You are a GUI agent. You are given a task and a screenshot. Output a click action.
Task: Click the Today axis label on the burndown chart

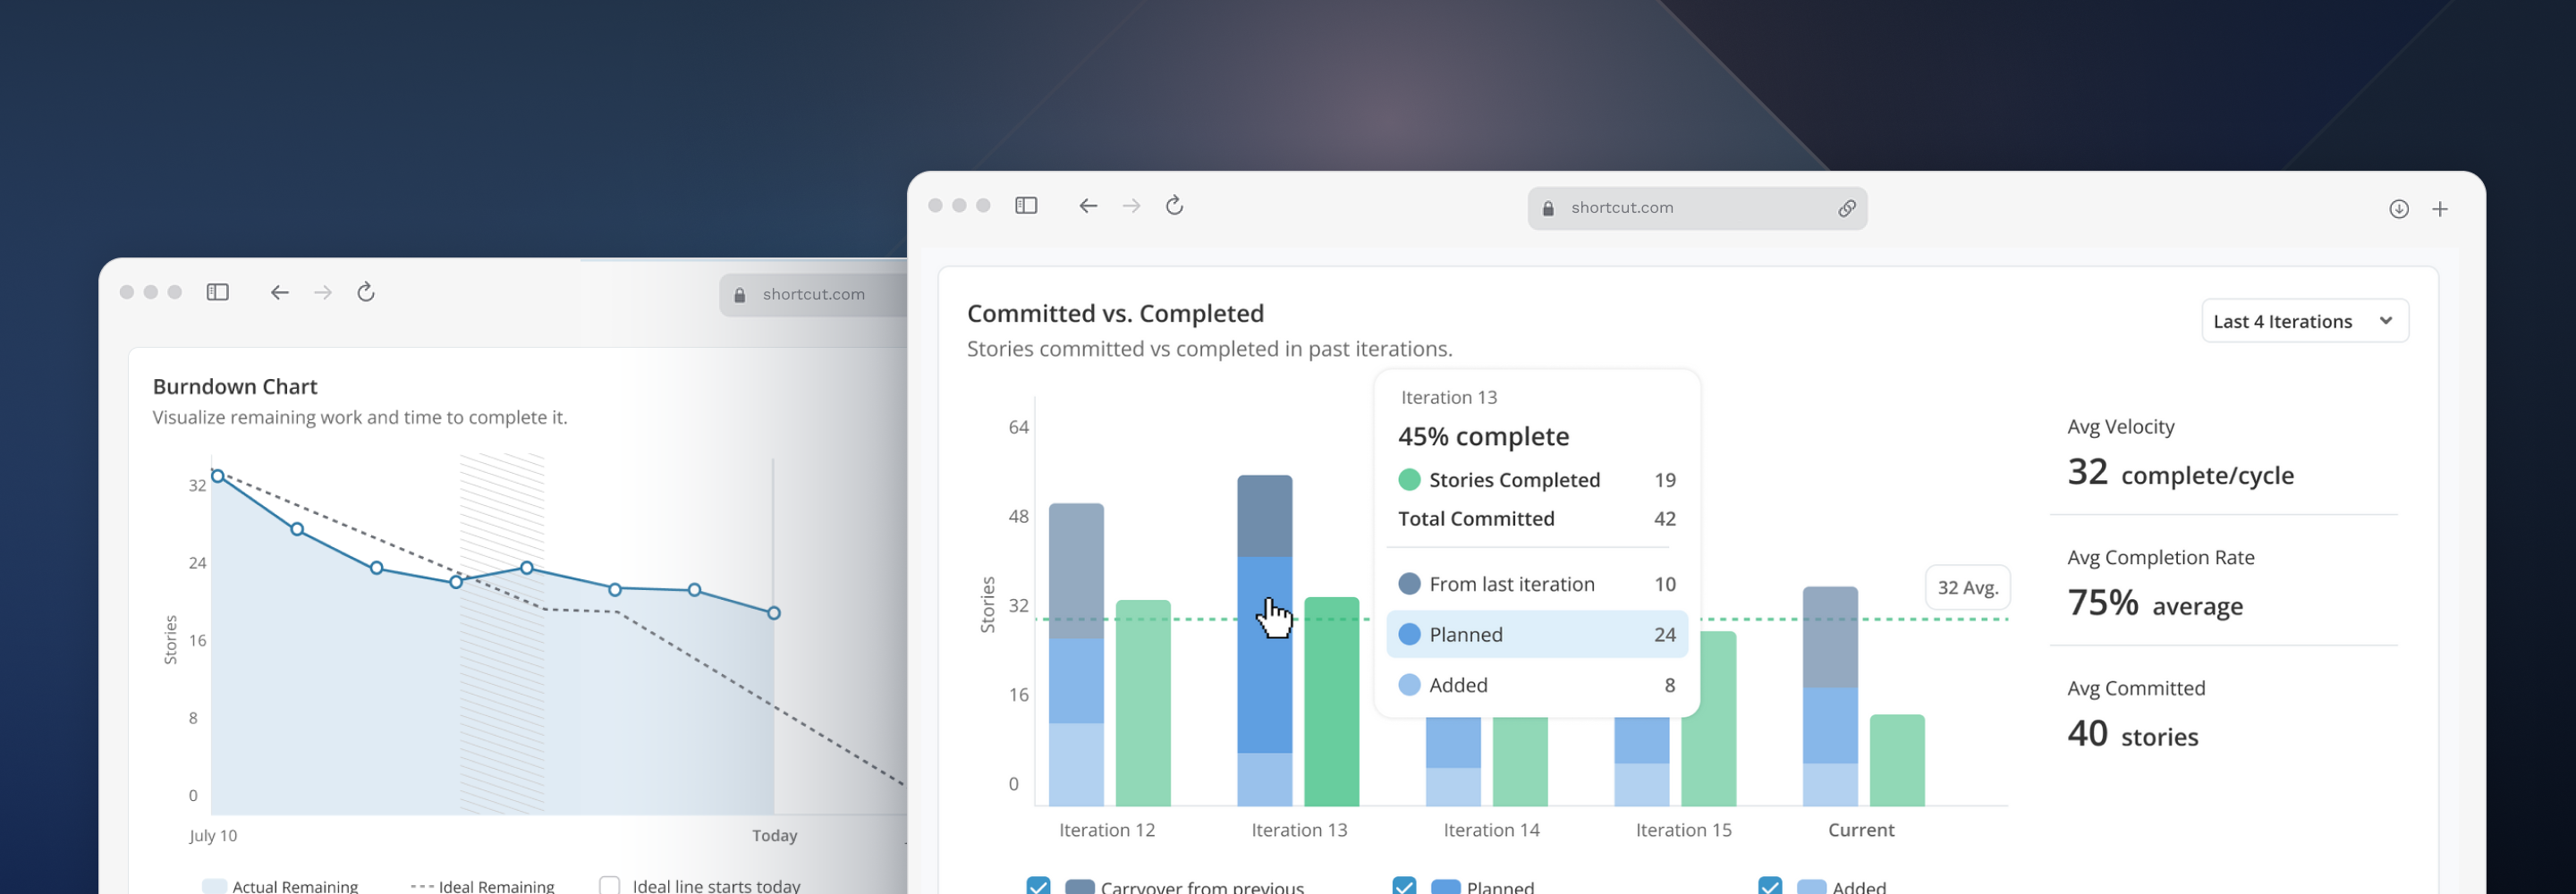(x=775, y=836)
